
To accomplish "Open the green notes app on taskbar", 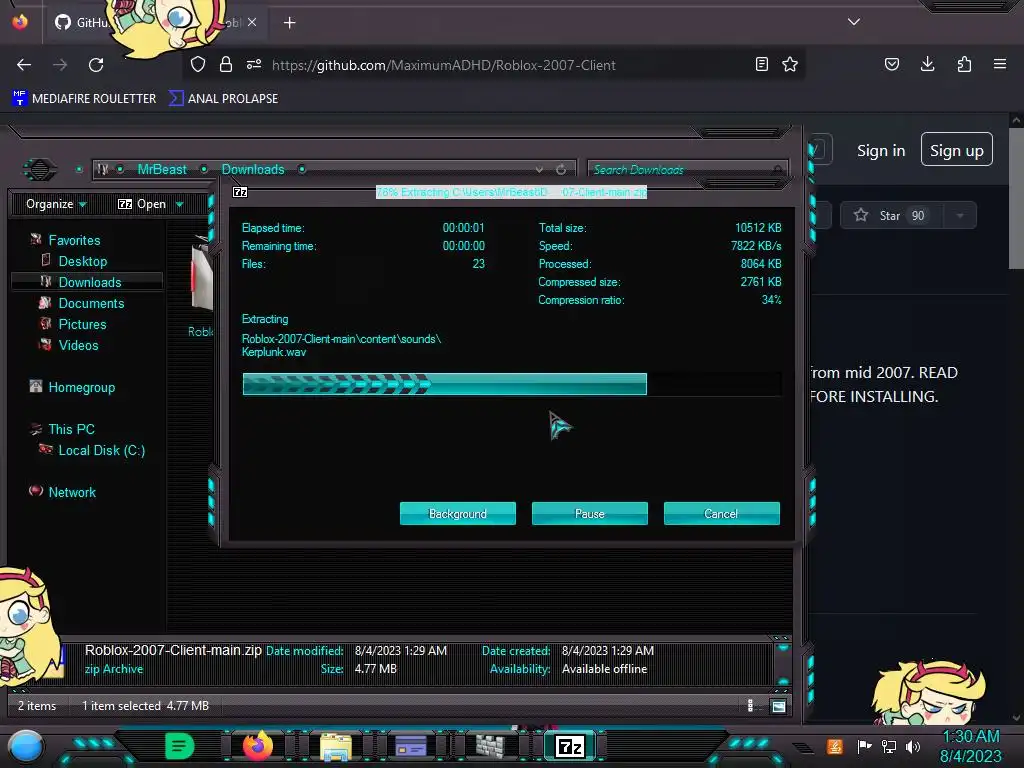I will [180, 746].
